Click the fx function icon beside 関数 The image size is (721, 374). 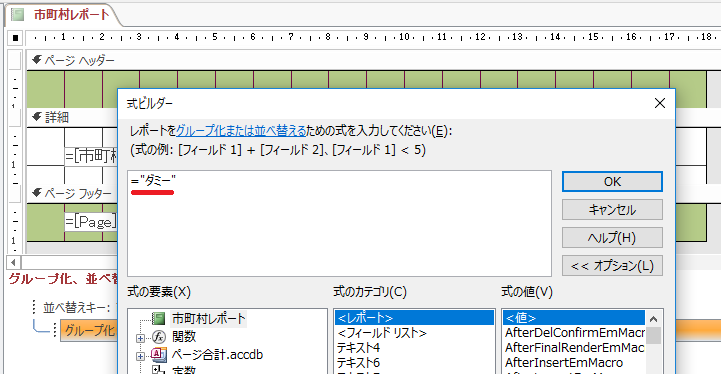point(159,337)
